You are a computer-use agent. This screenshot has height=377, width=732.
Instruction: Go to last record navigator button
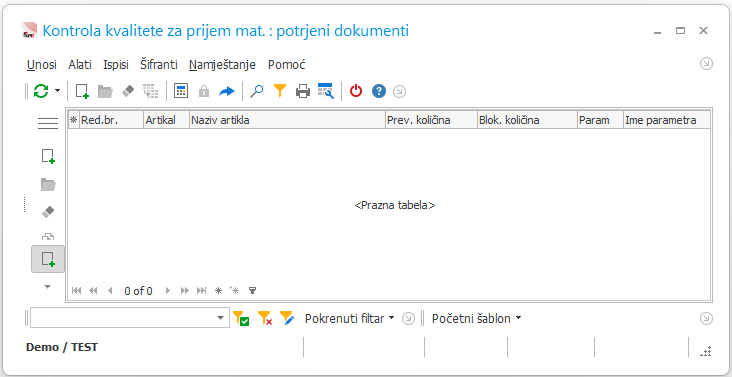tap(201, 291)
